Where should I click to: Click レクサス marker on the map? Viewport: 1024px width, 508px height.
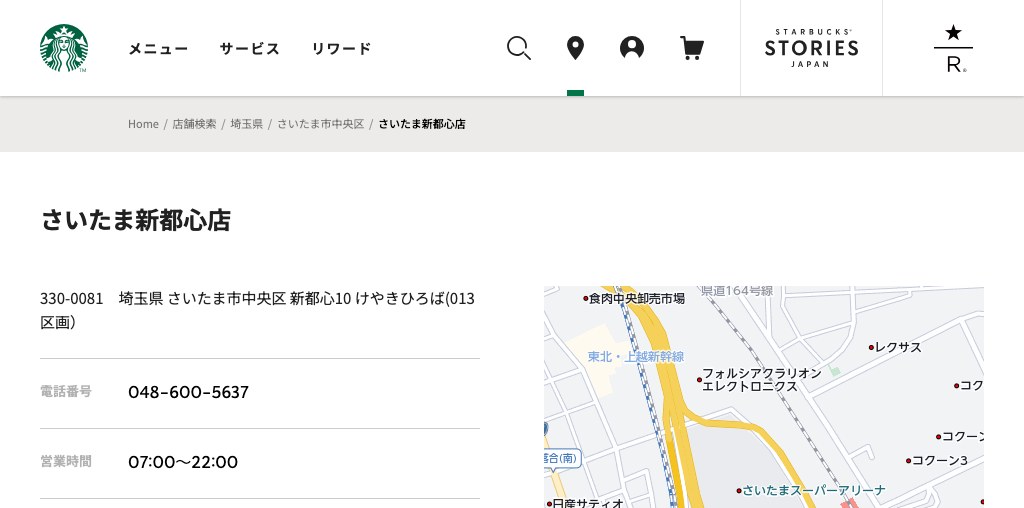(895, 347)
